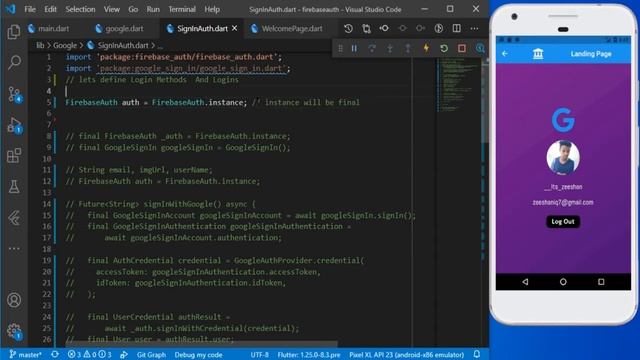Synchronize changes from status bar icon
This screenshot has height=360, width=640.
pos(55,355)
